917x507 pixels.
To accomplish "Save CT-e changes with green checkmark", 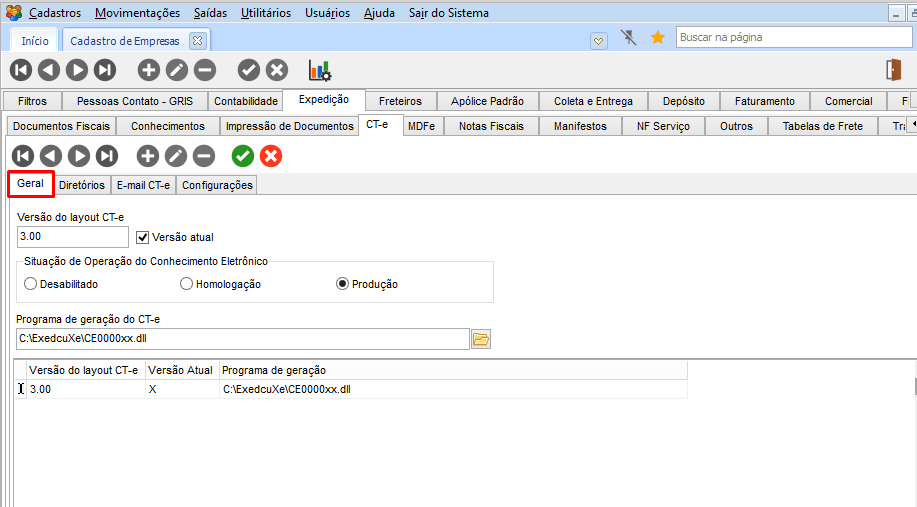I will pyautogui.click(x=243, y=156).
